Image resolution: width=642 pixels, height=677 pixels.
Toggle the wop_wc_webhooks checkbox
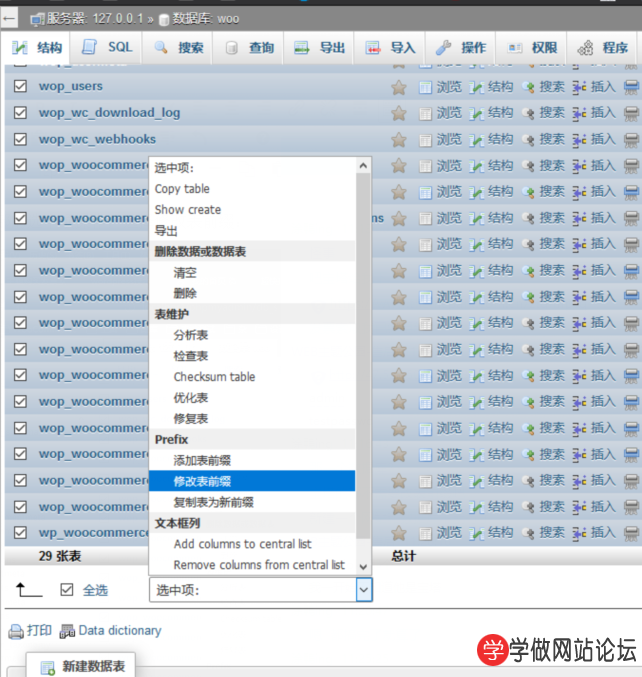[x=20, y=139]
